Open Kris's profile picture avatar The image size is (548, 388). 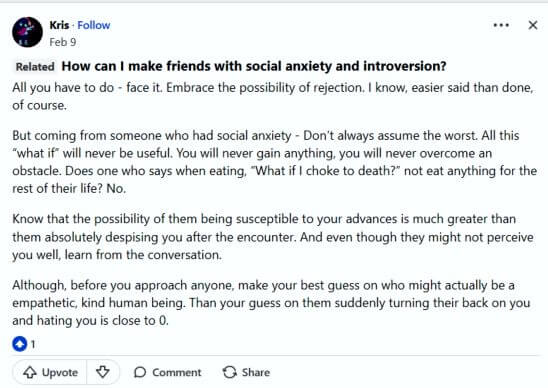tap(27, 32)
